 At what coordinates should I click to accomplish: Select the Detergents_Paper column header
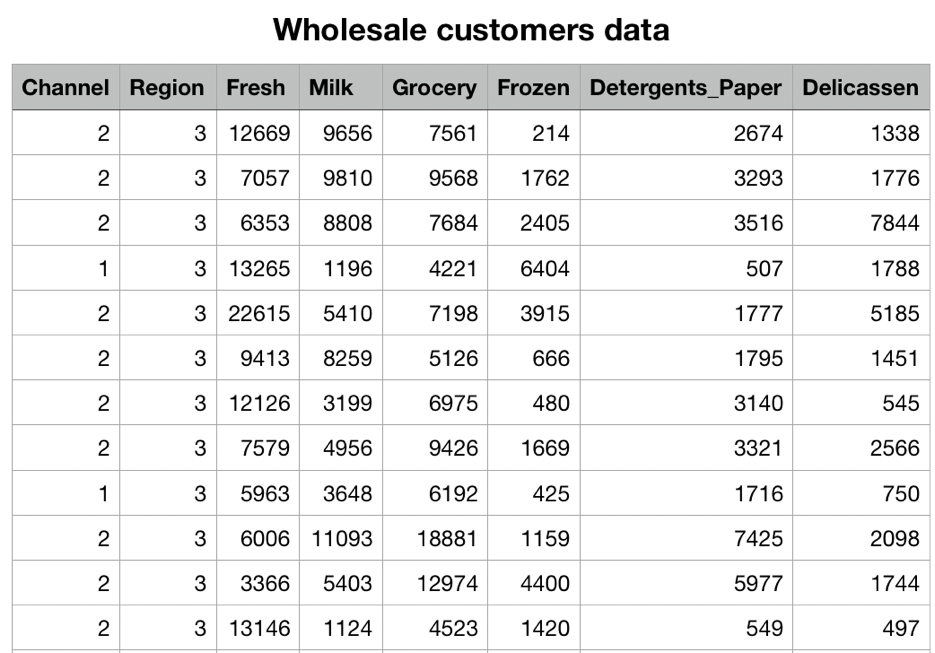(x=685, y=87)
